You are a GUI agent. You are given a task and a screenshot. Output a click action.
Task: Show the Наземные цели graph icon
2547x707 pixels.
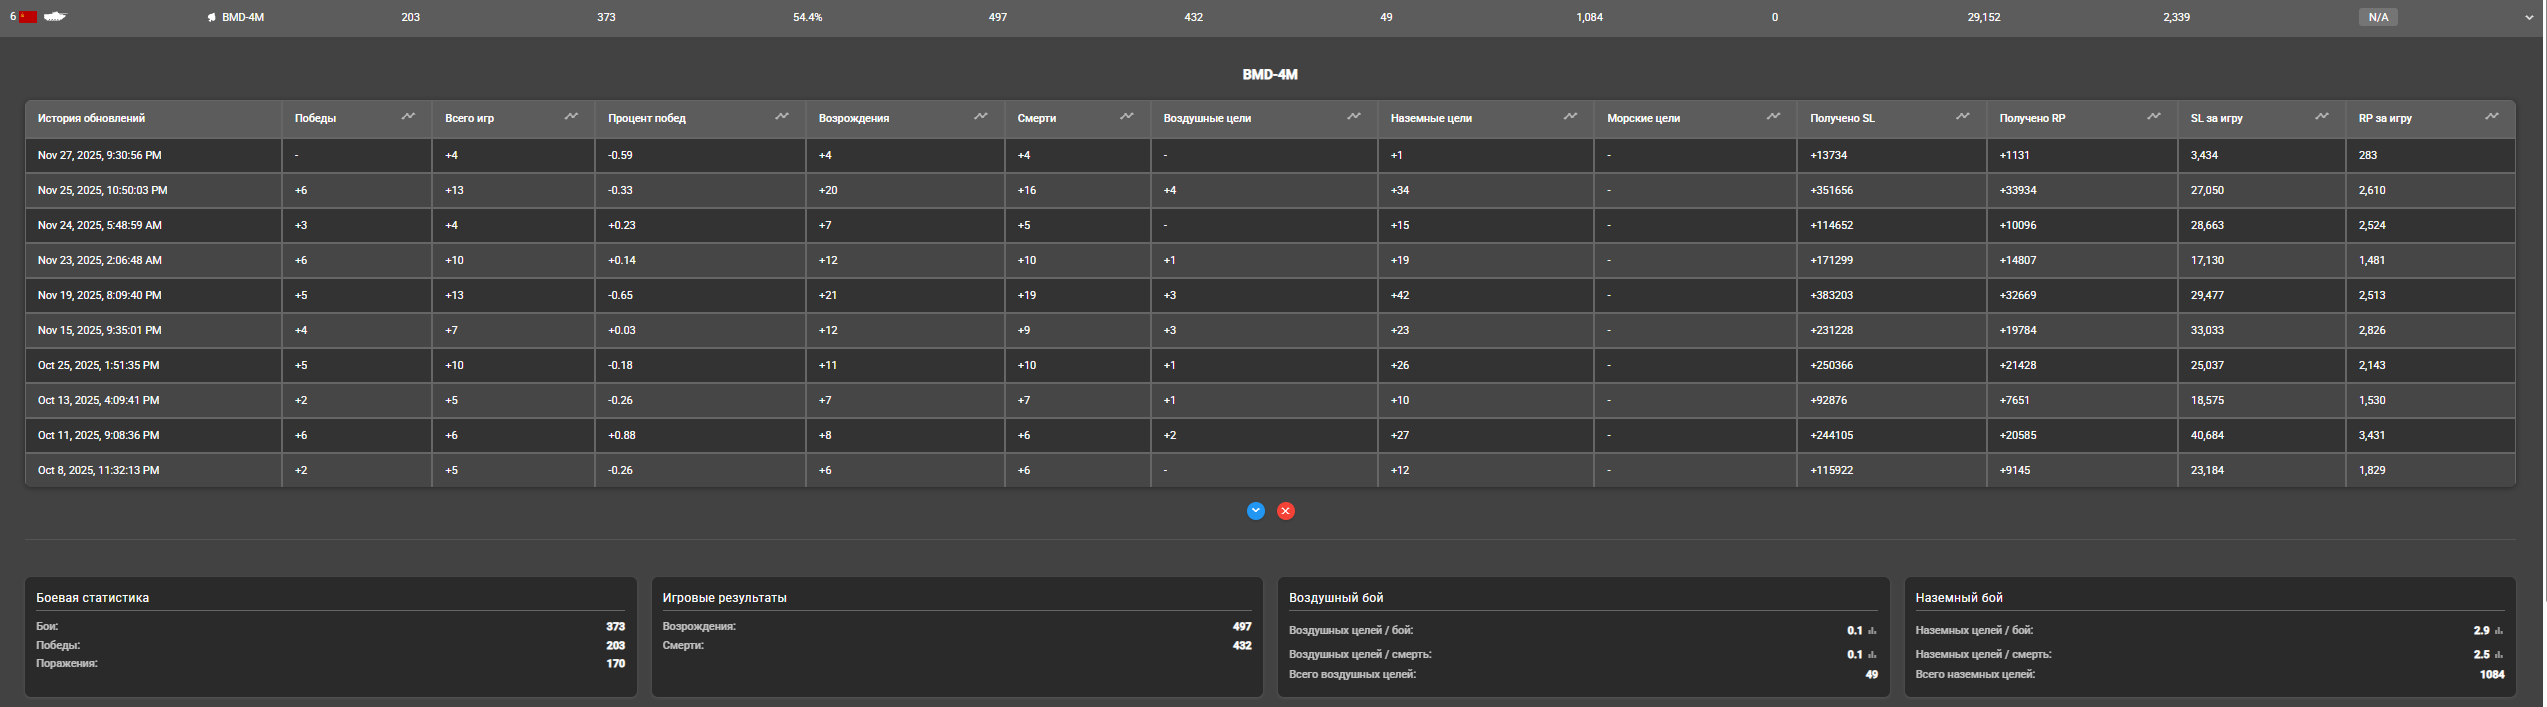tap(1570, 117)
